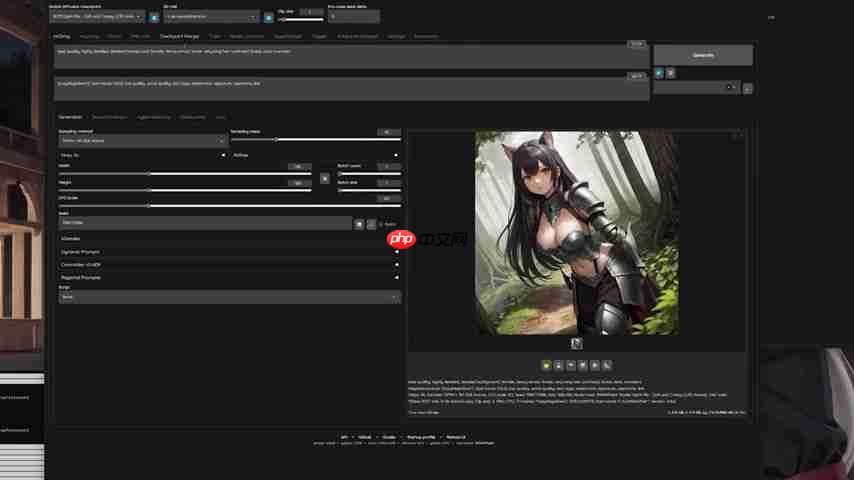The image size is (854, 480).
Task: Open the Train tab
Action: [x=215, y=37]
